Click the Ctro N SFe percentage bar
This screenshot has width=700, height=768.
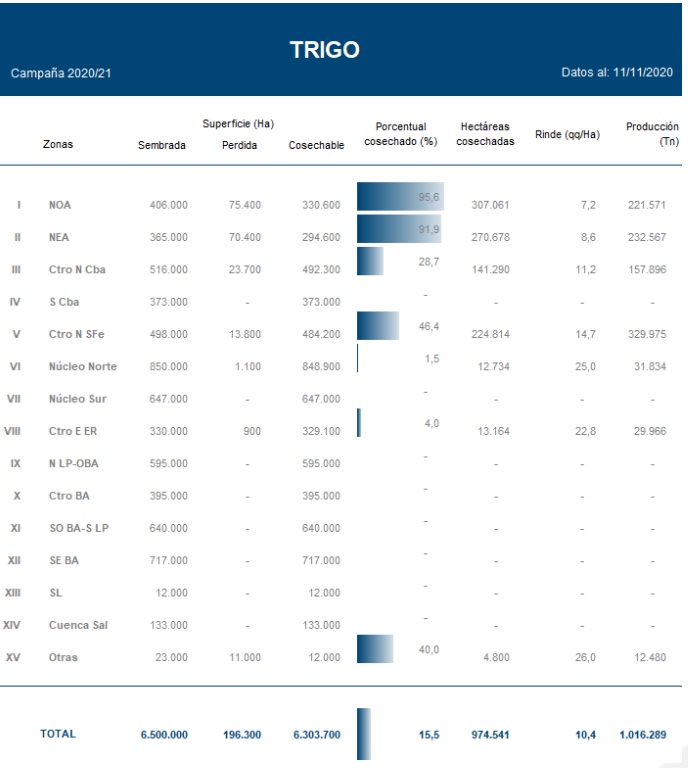click(377, 326)
